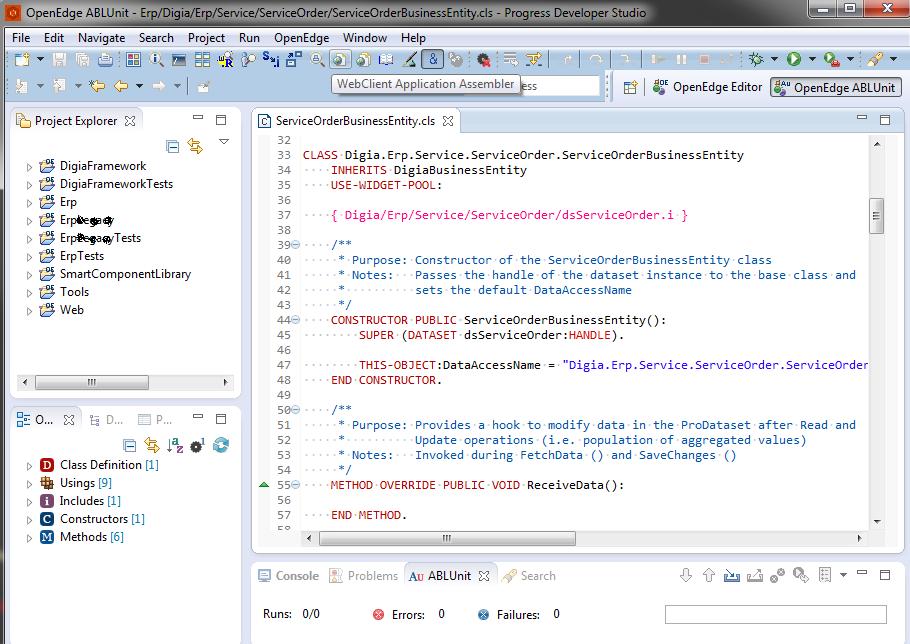The height and width of the screenshot is (644, 910).
Task: Expand the SmartComponentLibrary project node
Action: tap(29, 275)
